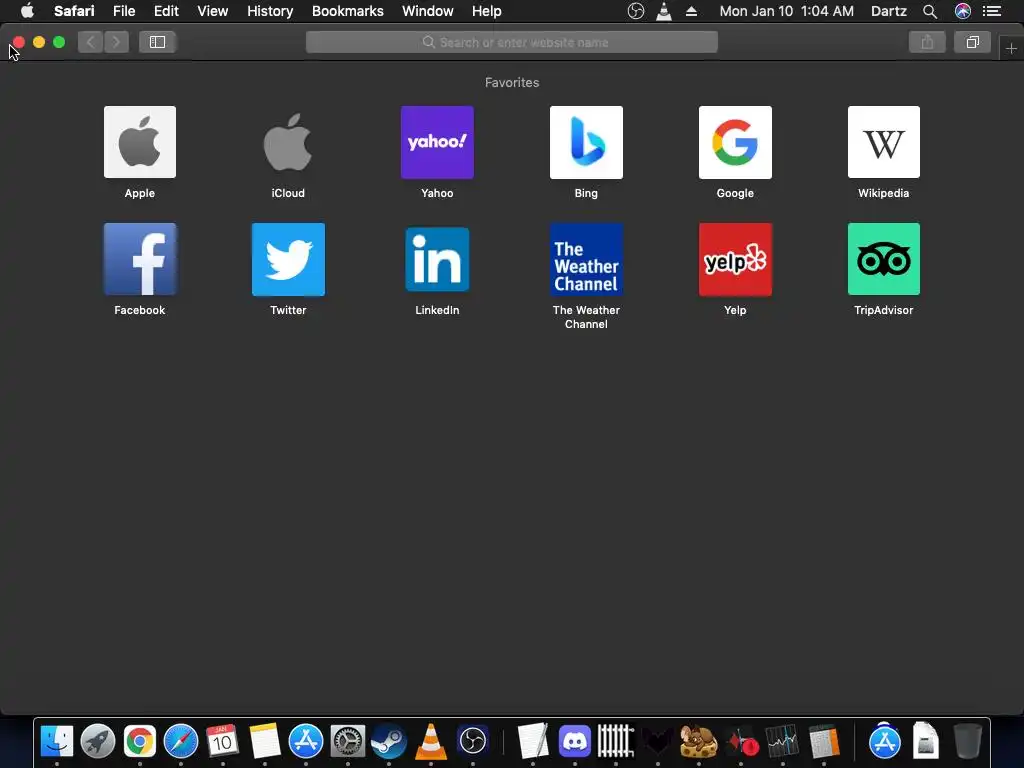Activate Siri from the menu bar
Screen dimensions: 1024x768
pos(963,11)
